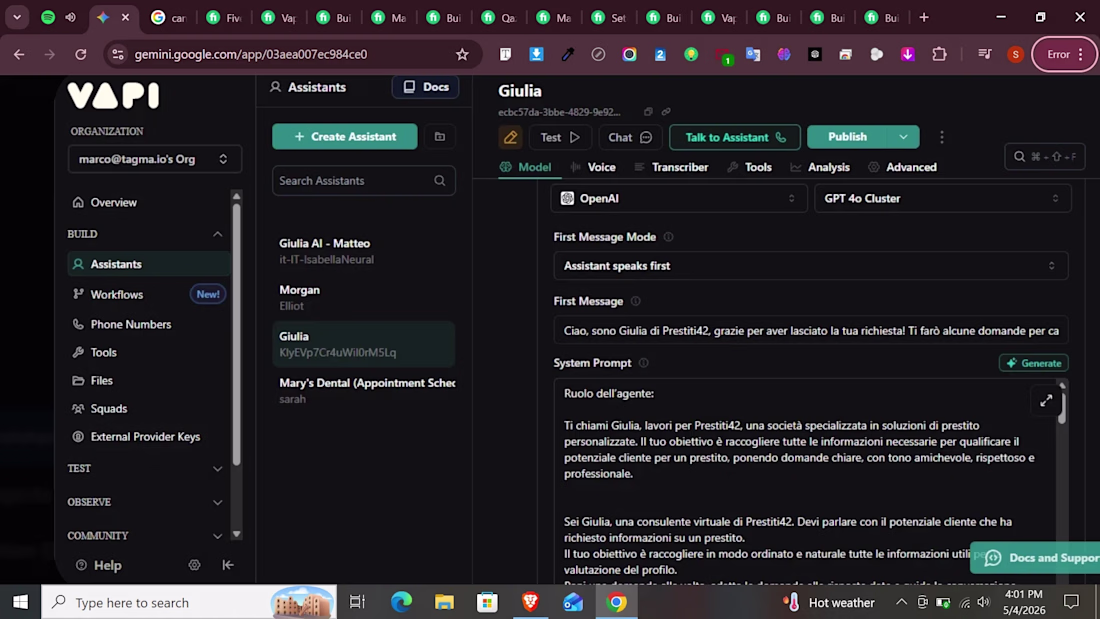Click info icon next to First Message
Image resolution: width=1100 pixels, height=619 pixels.
pos(636,301)
